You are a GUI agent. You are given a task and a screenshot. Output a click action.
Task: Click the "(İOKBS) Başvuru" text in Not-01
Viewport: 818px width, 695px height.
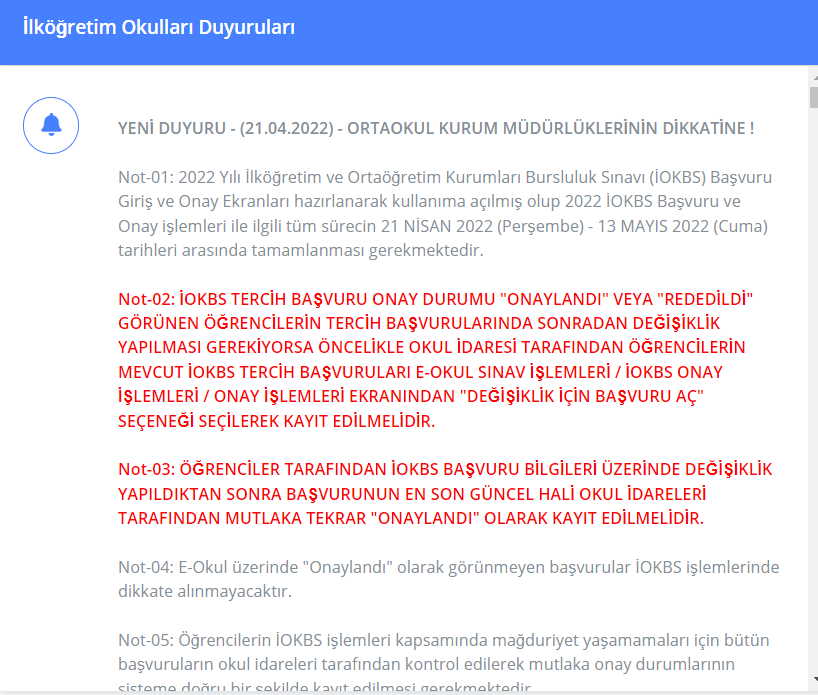click(x=708, y=178)
